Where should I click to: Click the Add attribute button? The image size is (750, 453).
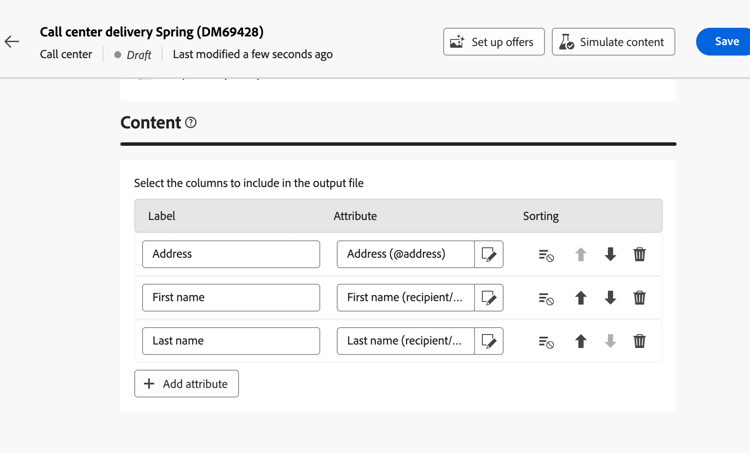tap(187, 384)
